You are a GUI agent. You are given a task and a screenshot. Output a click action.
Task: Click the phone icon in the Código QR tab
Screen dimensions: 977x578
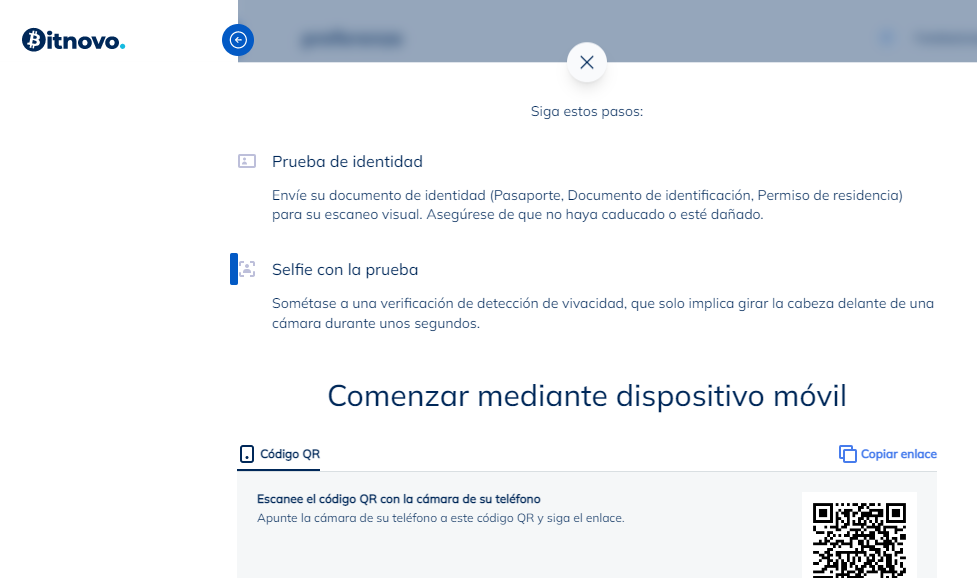point(247,454)
